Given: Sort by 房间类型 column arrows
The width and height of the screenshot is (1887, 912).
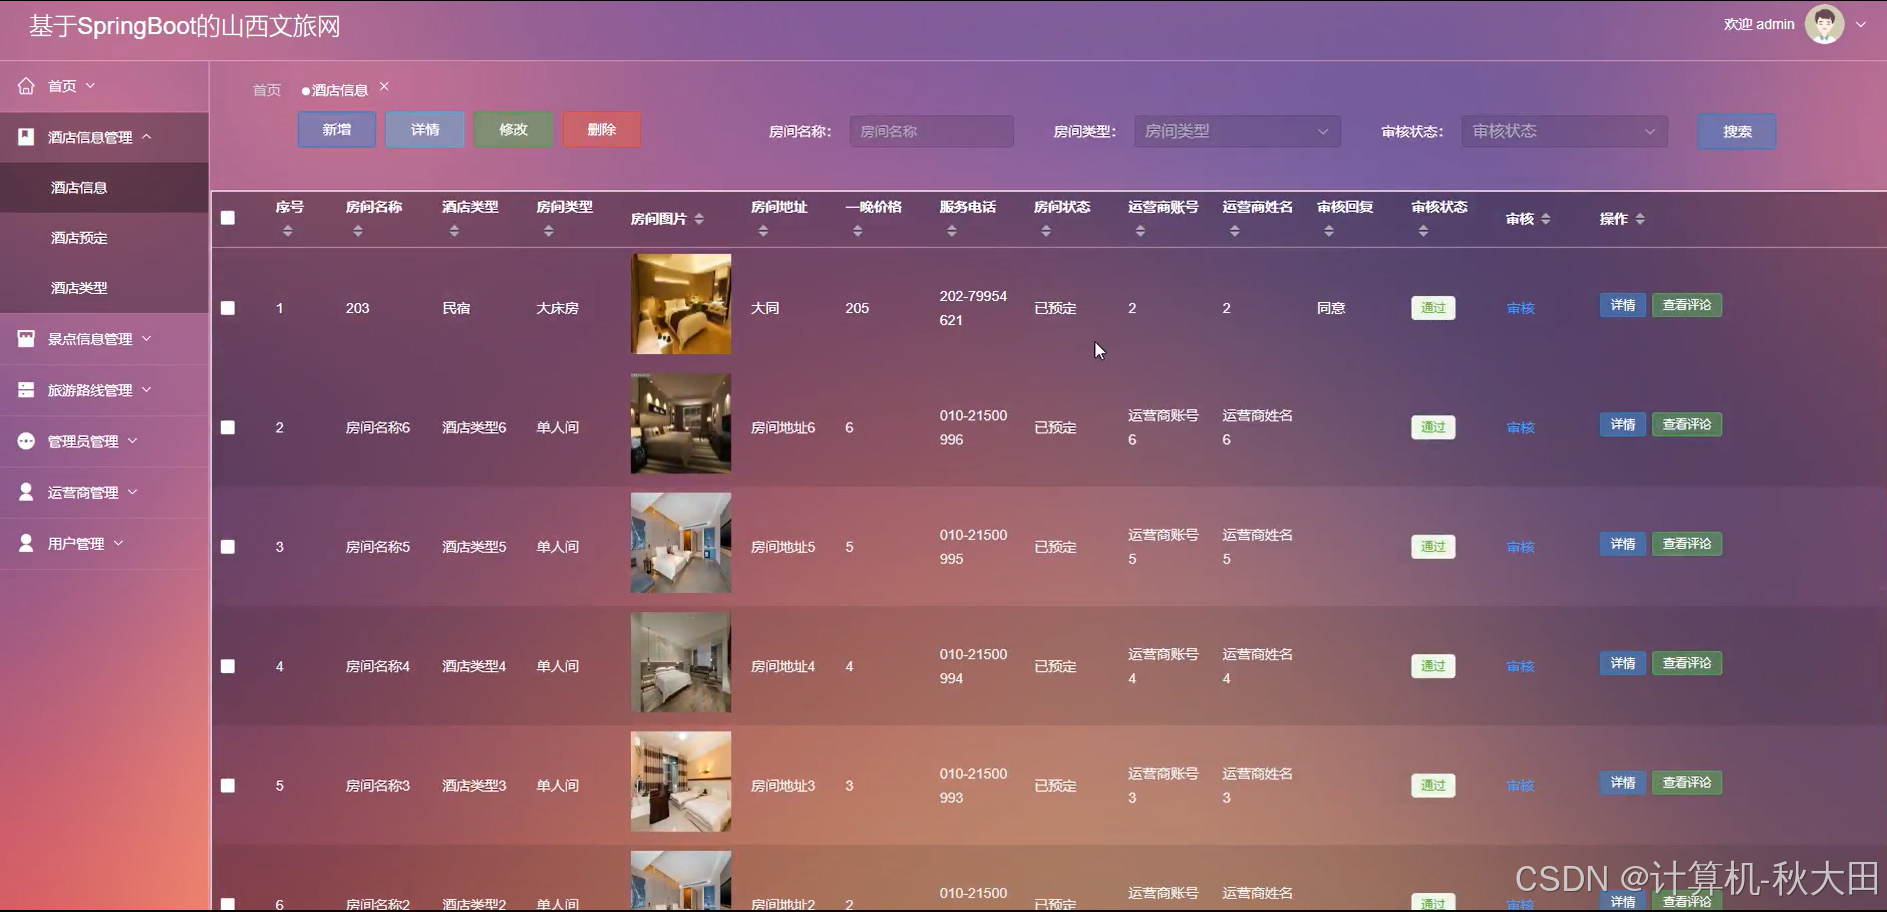Looking at the screenshot, I should coord(548,231).
